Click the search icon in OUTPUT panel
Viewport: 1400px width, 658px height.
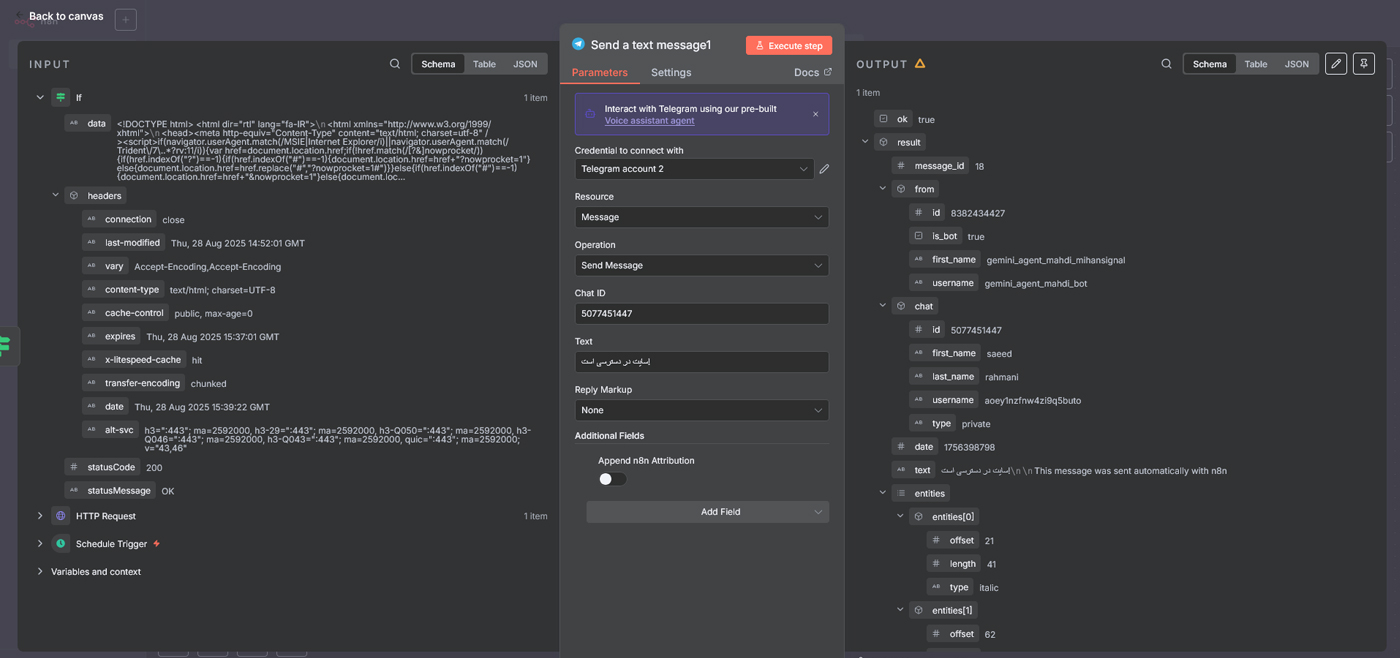(1166, 64)
